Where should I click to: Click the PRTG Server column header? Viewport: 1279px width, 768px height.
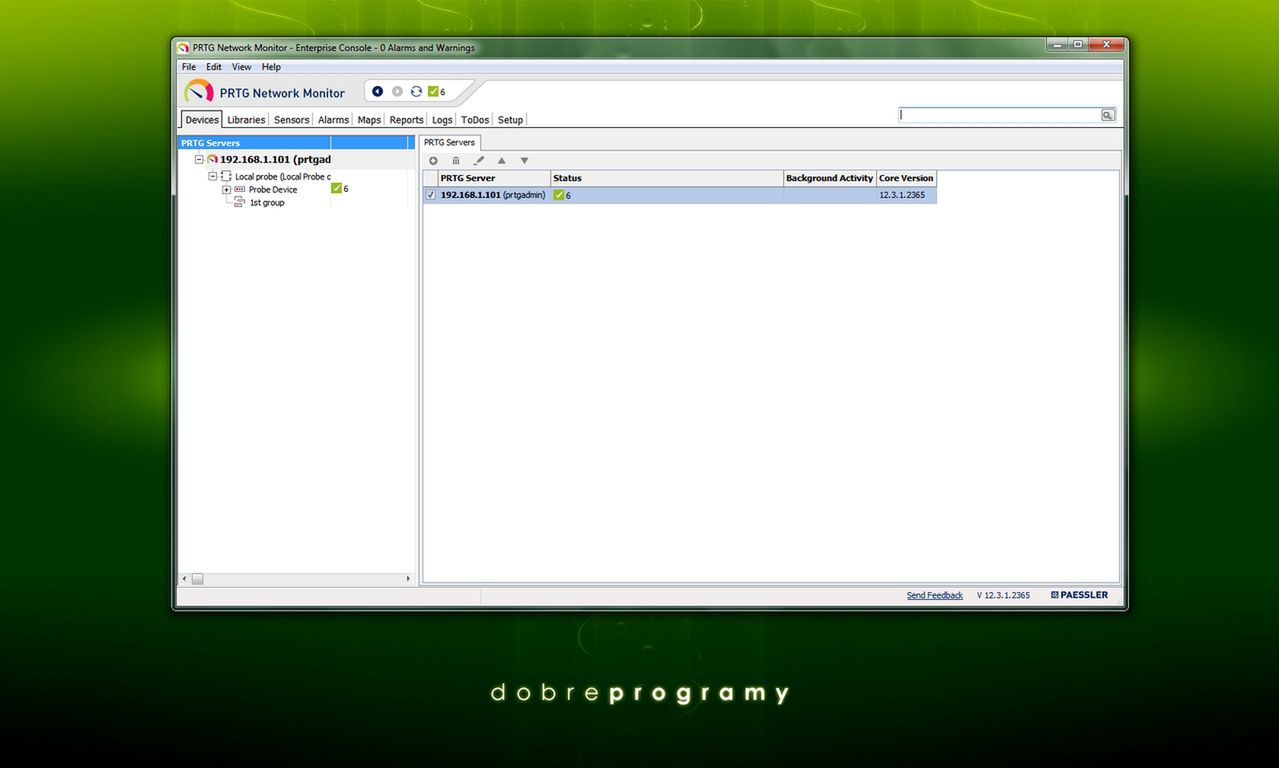[494, 178]
